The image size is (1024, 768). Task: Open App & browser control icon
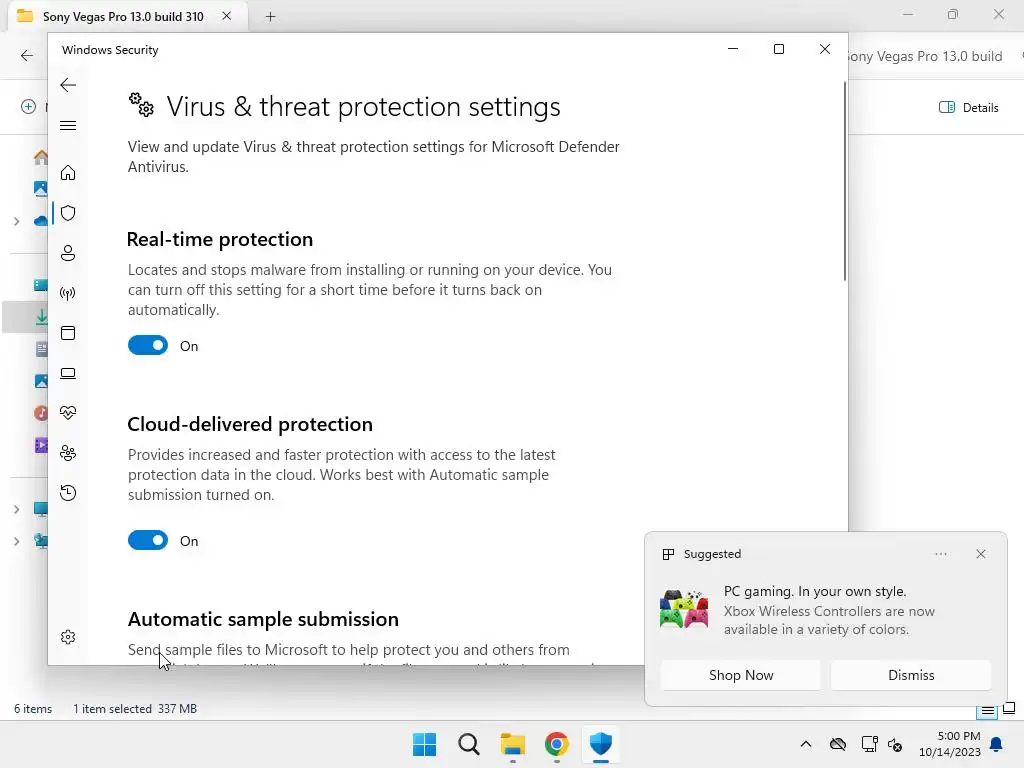pyautogui.click(x=68, y=333)
